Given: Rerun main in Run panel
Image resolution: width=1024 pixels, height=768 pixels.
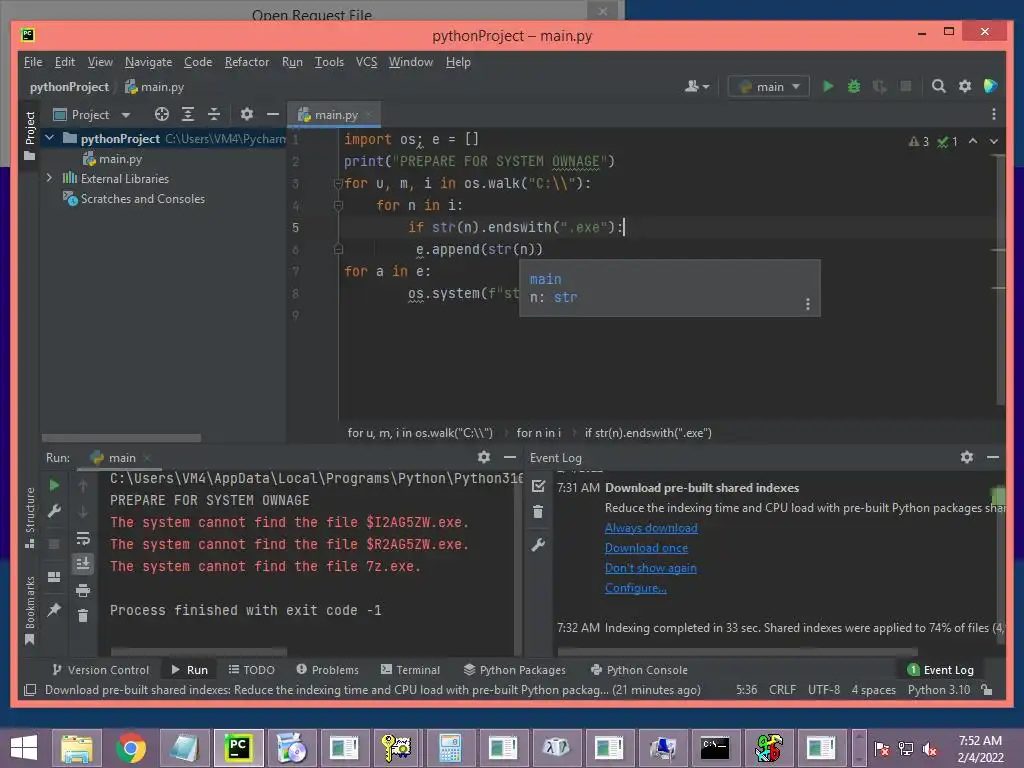Looking at the screenshot, I should coord(54,485).
